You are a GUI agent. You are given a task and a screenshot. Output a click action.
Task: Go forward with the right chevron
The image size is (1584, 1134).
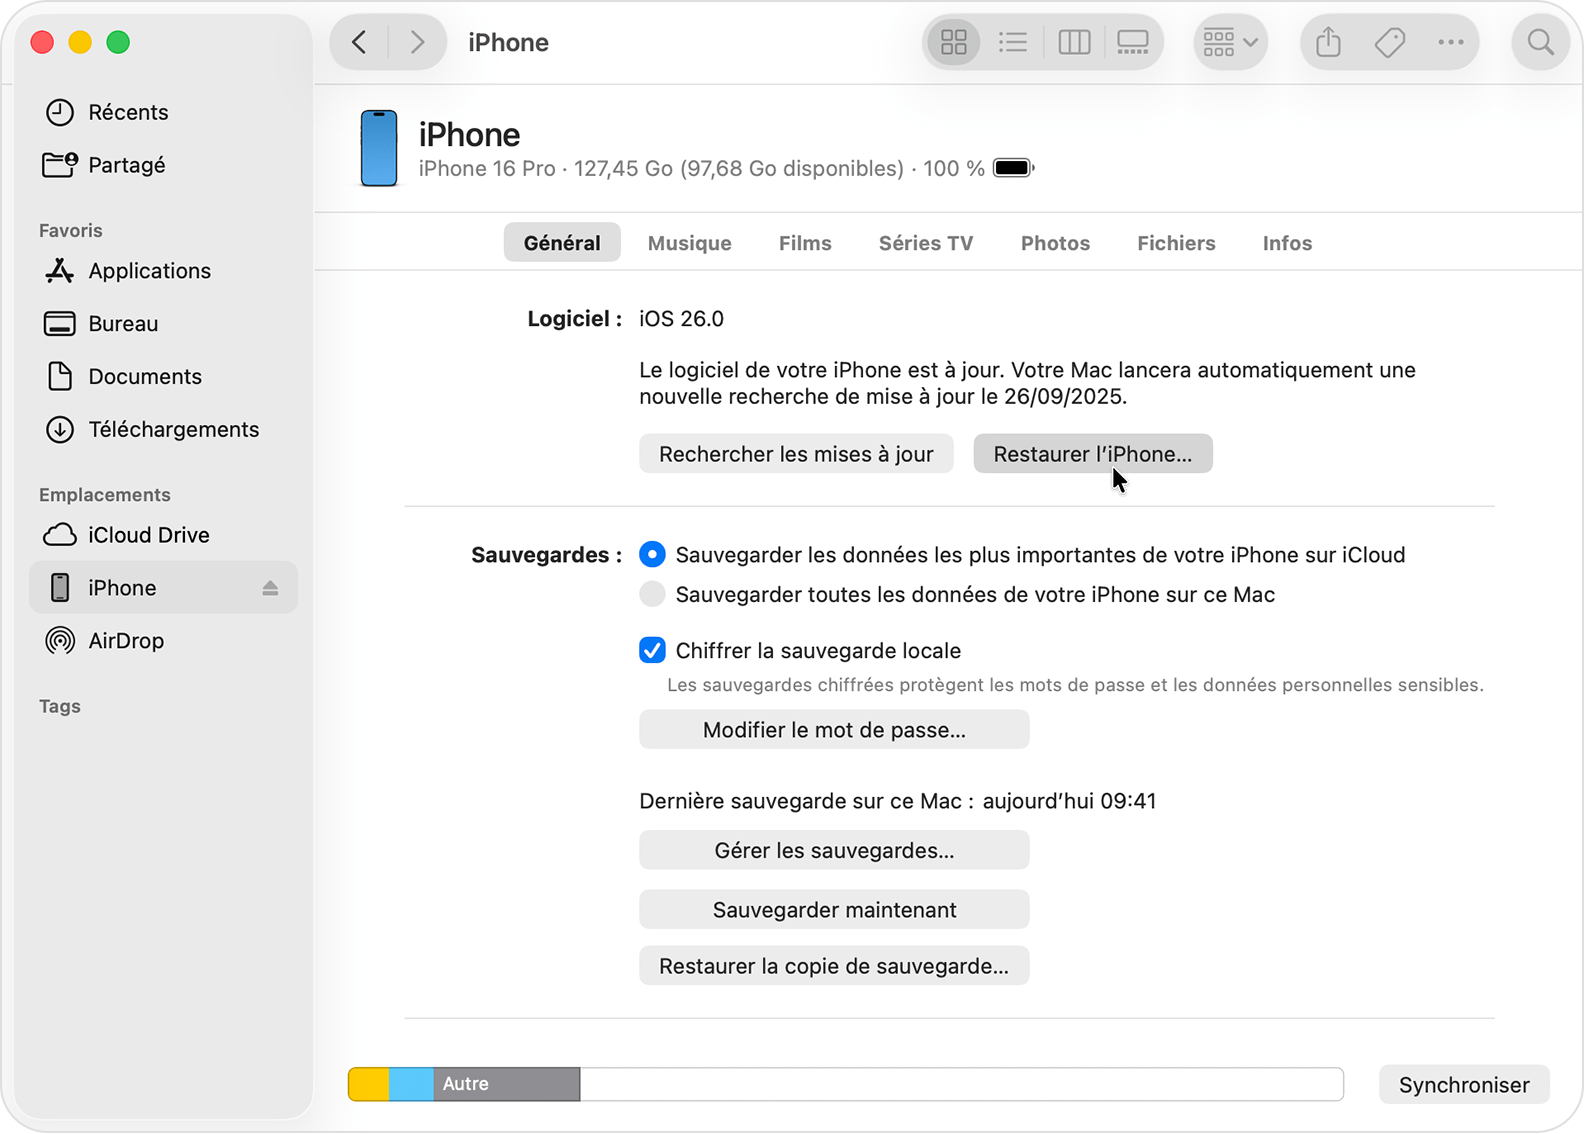417,42
